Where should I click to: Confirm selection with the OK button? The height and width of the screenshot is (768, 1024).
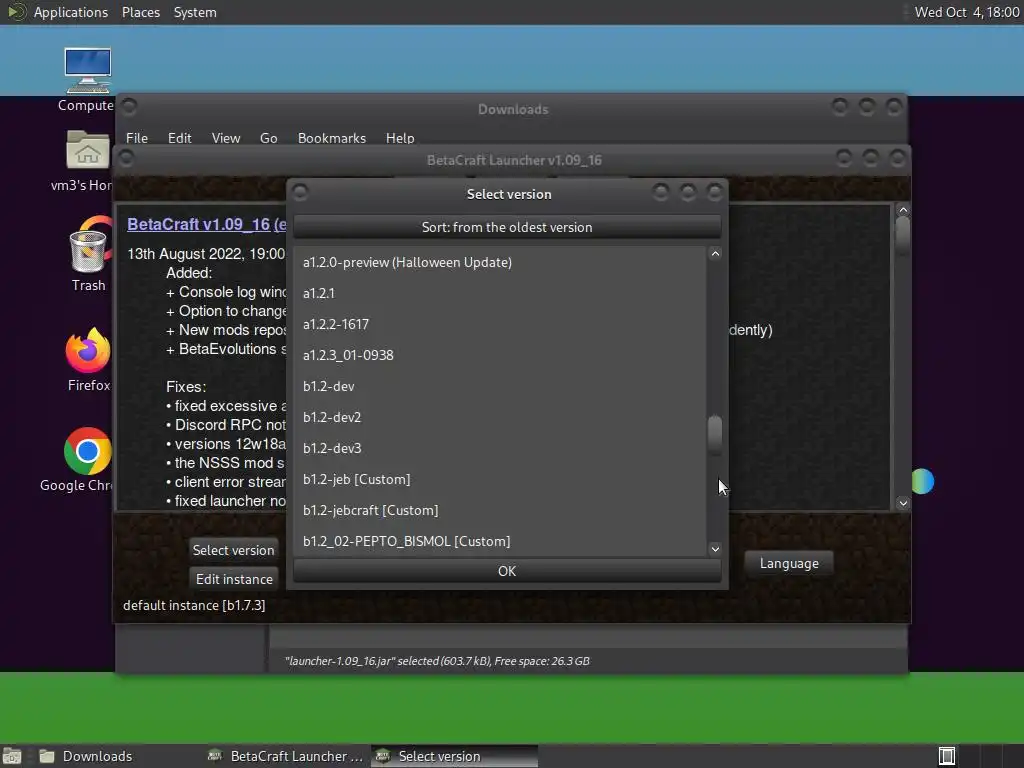(507, 571)
